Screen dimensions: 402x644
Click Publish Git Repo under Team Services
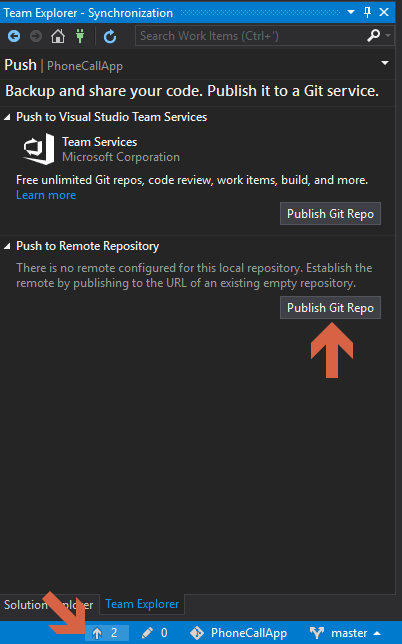(330, 214)
